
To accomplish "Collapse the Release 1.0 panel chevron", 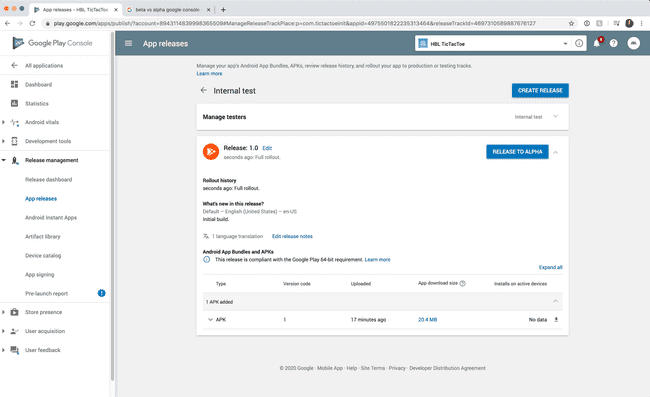I will point(555,153).
